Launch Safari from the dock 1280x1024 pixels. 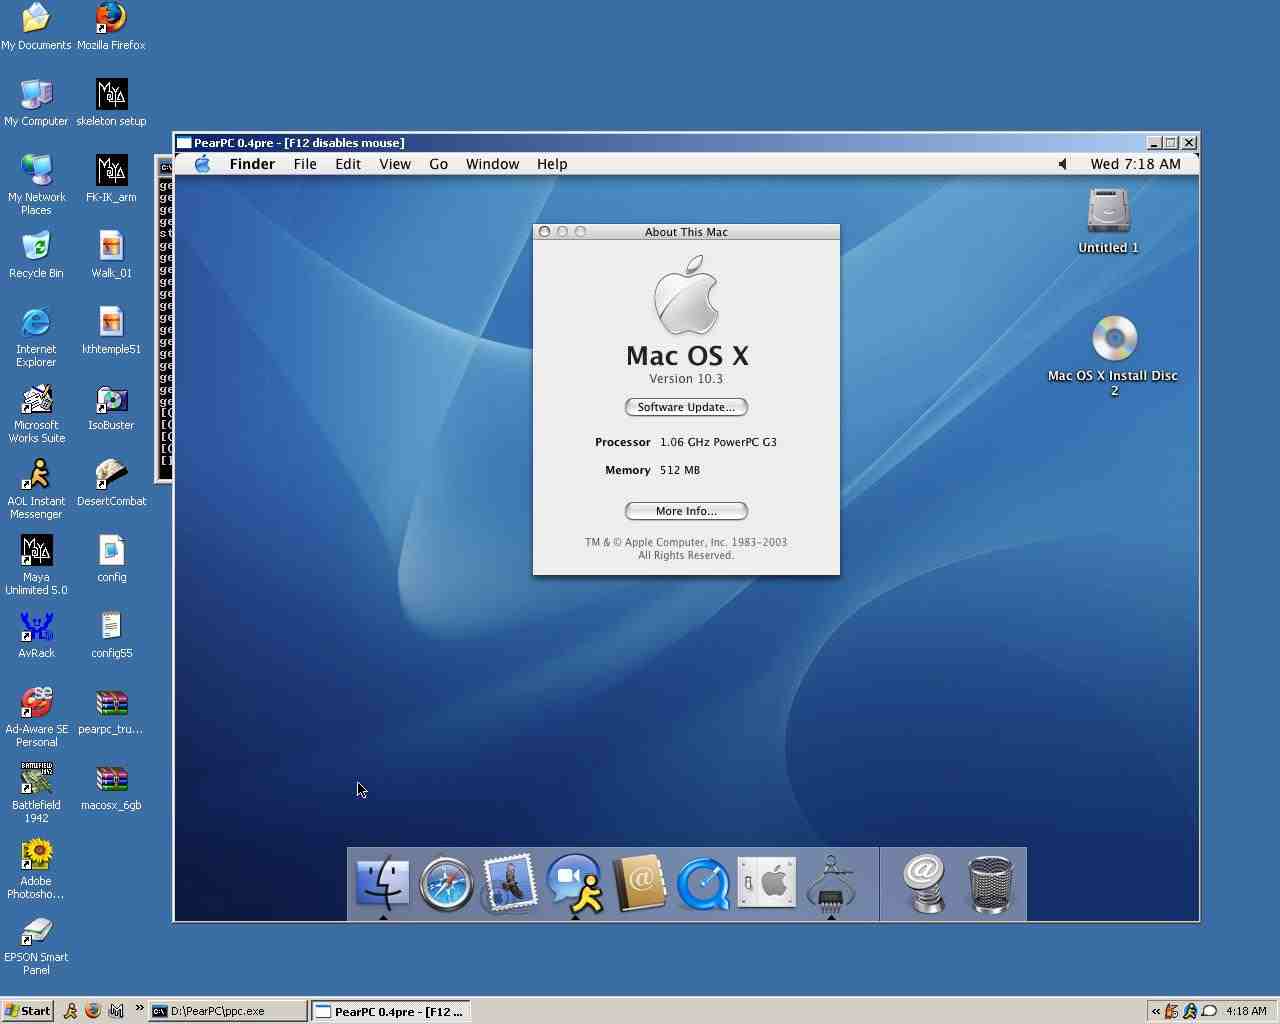coord(446,883)
